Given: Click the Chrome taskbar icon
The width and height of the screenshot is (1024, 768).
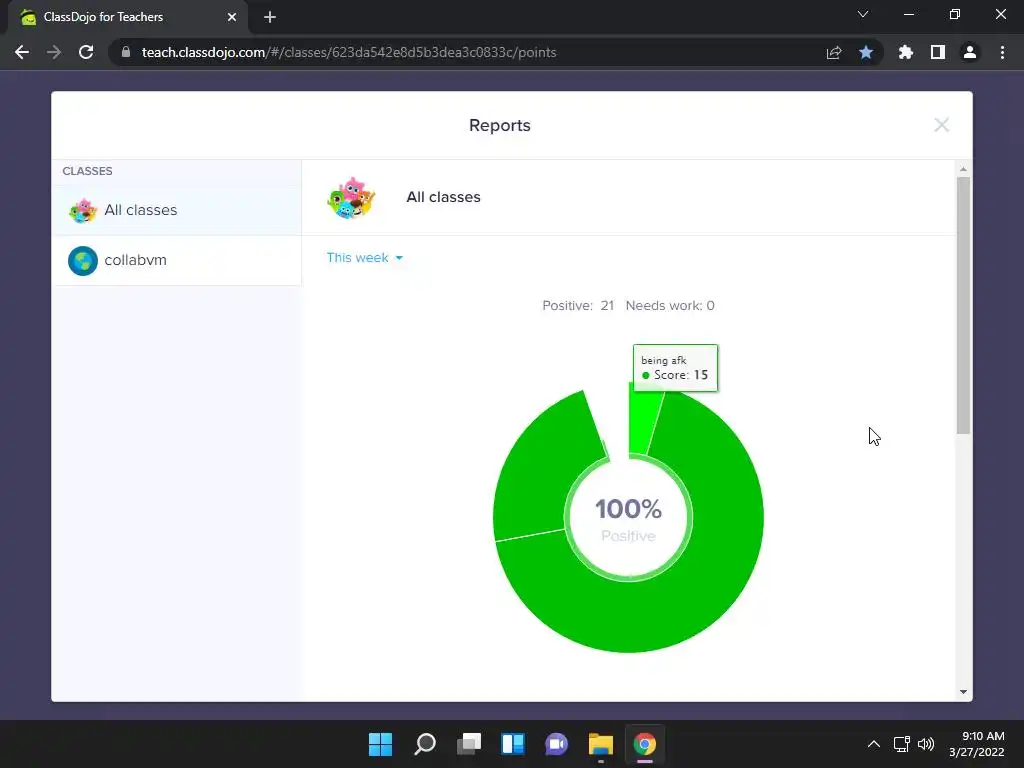Looking at the screenshot, I should 645,744.
